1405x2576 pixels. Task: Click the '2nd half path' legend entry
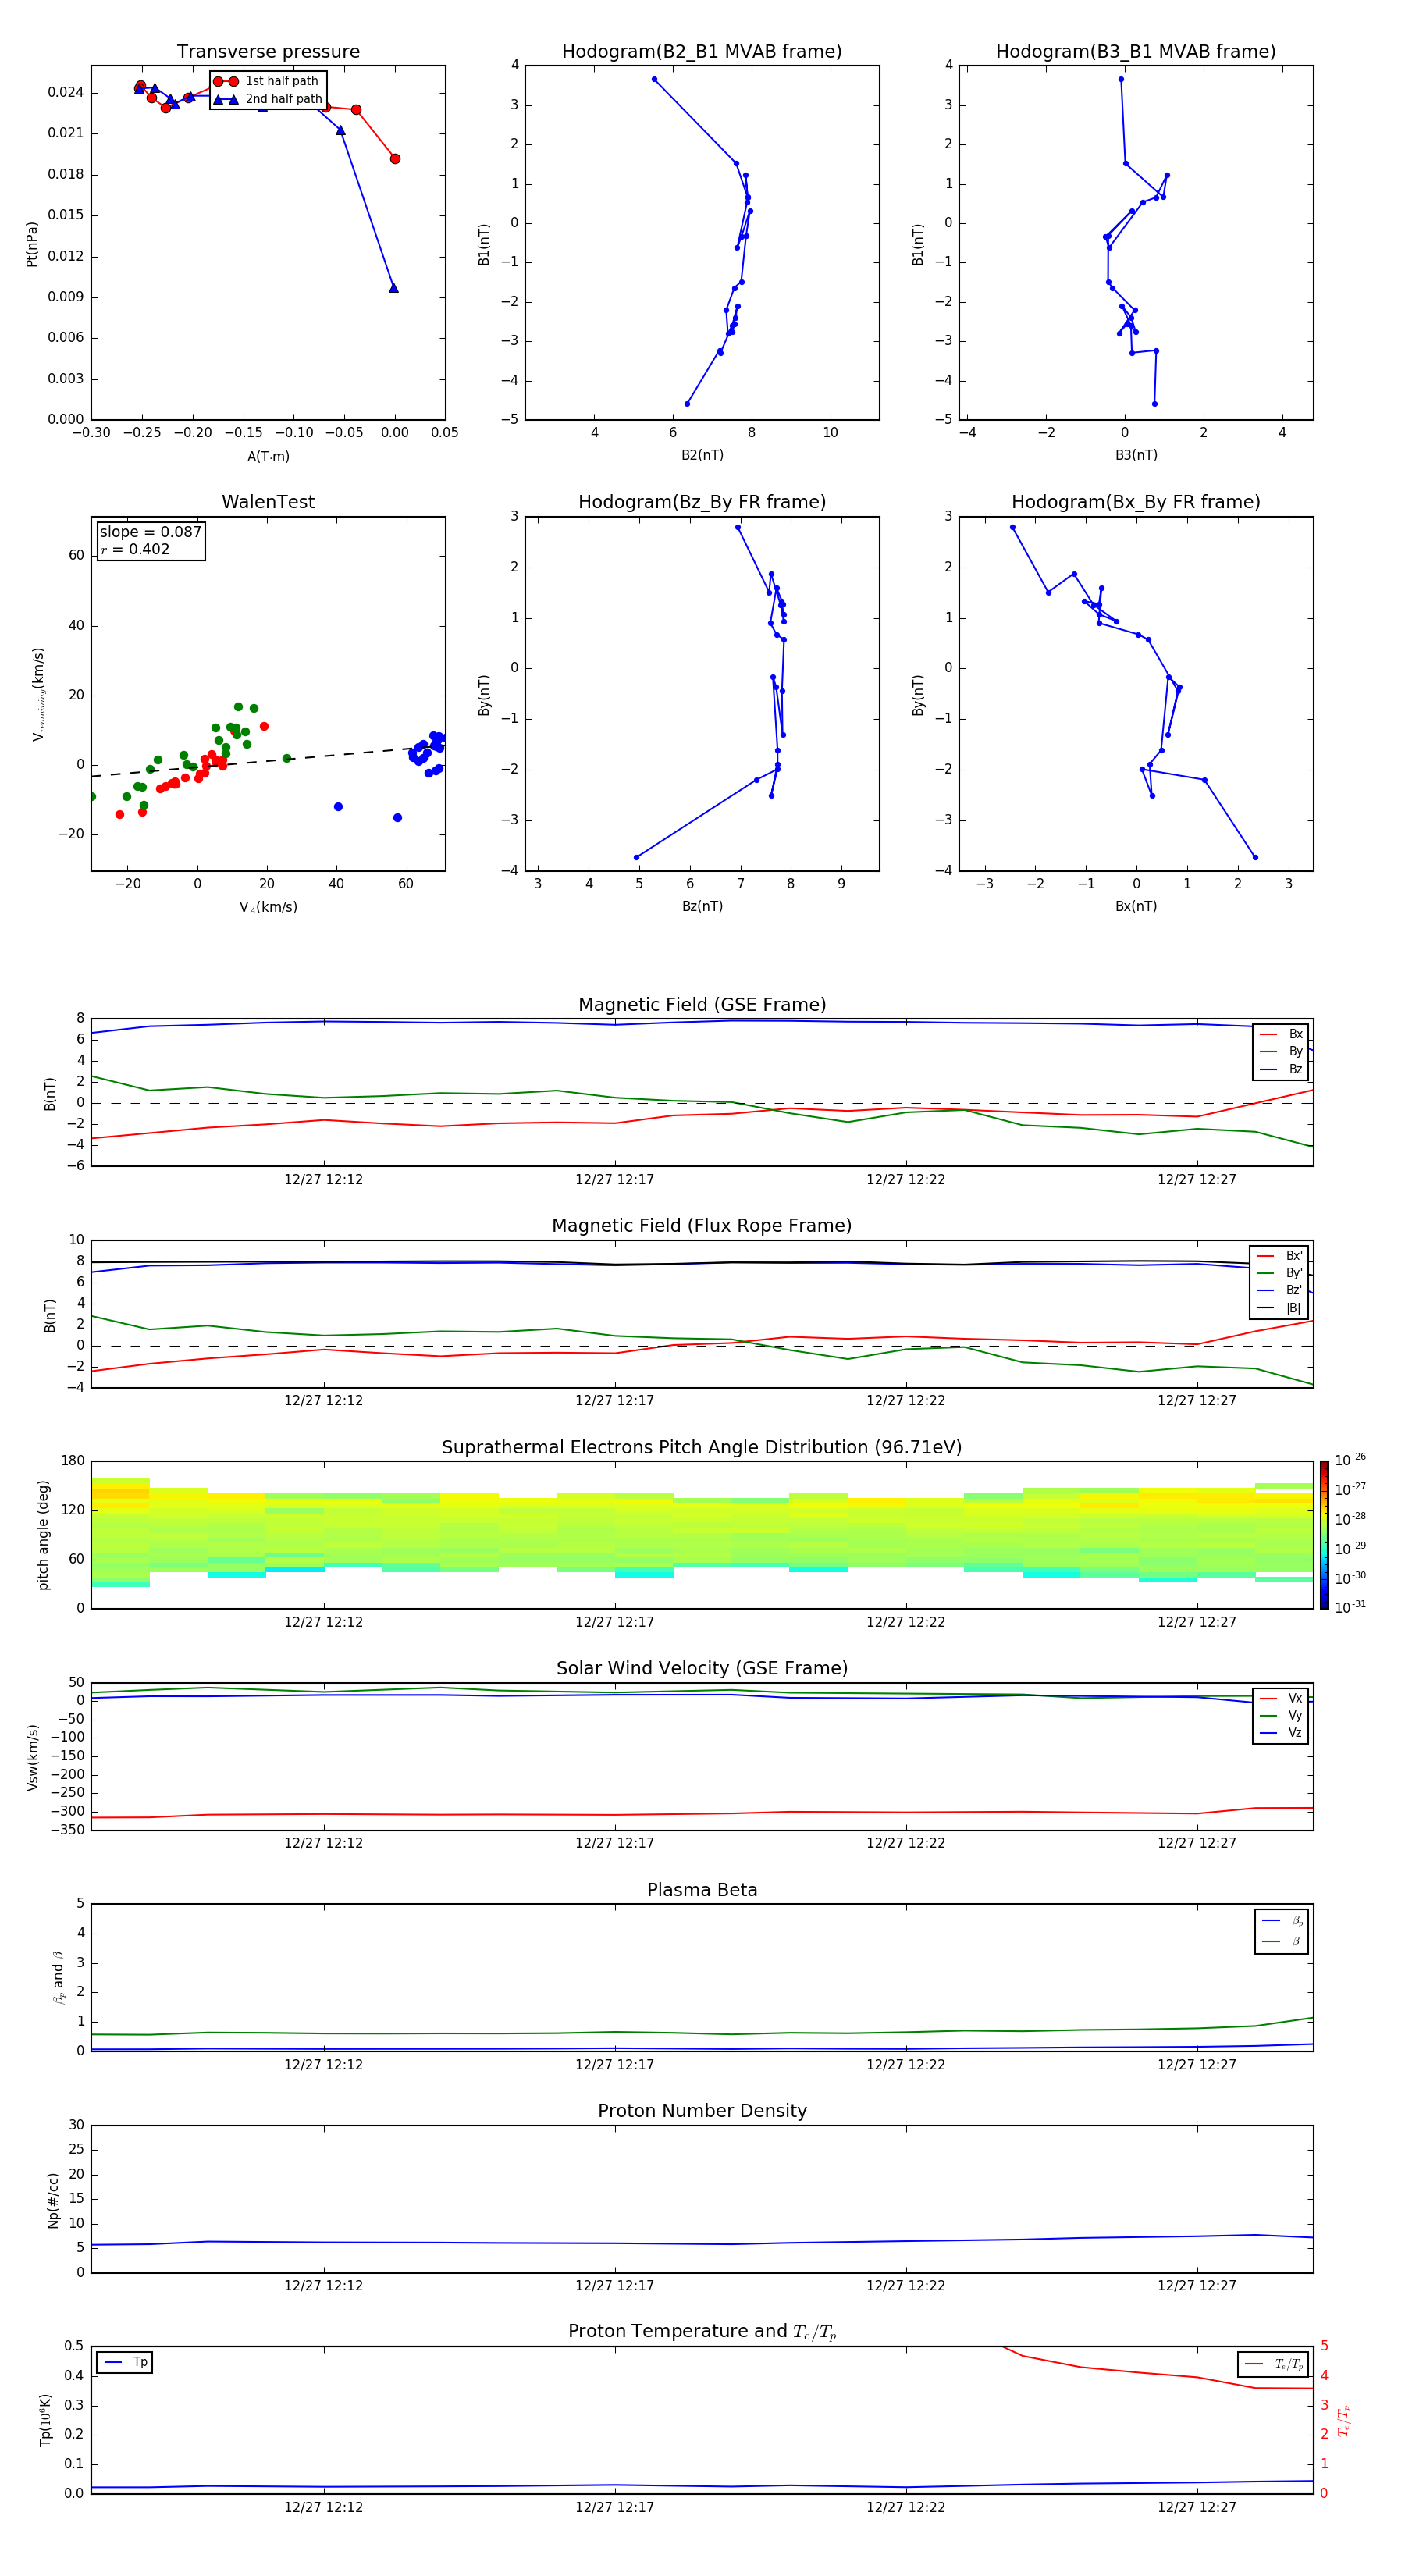click(x=268, y=99)
